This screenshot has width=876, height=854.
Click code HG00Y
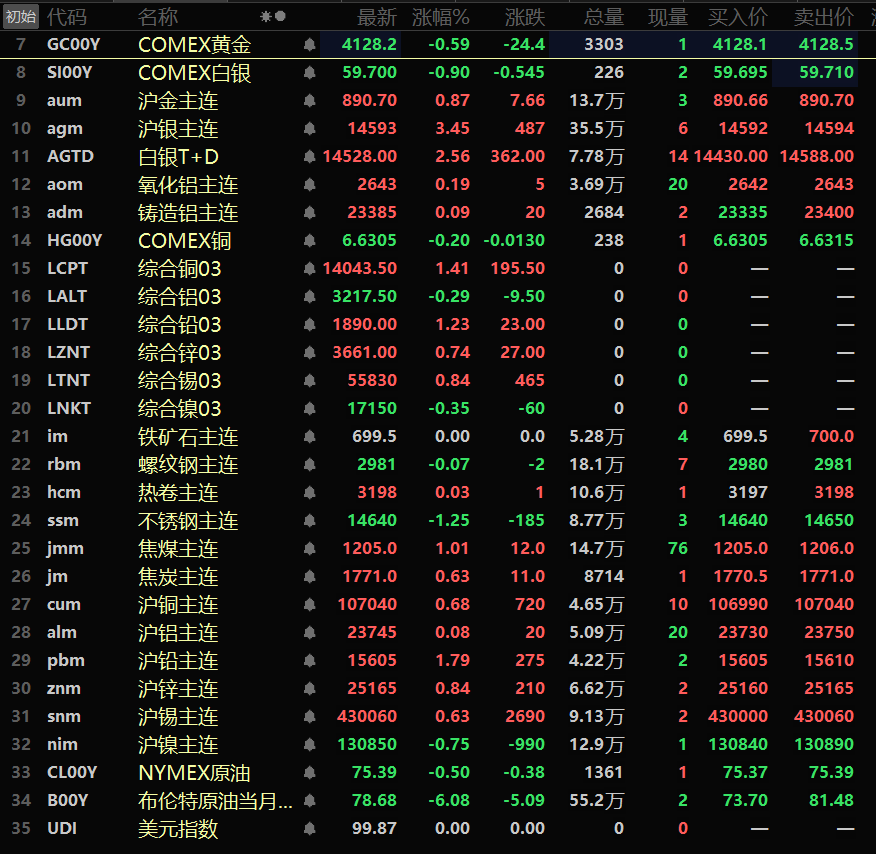74,240
